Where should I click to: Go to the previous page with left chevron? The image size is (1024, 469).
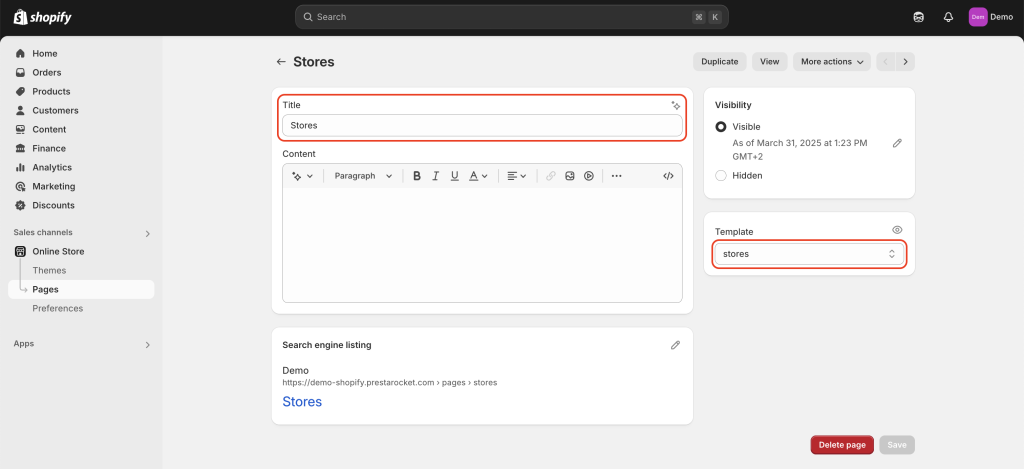(x=886, y=61)
